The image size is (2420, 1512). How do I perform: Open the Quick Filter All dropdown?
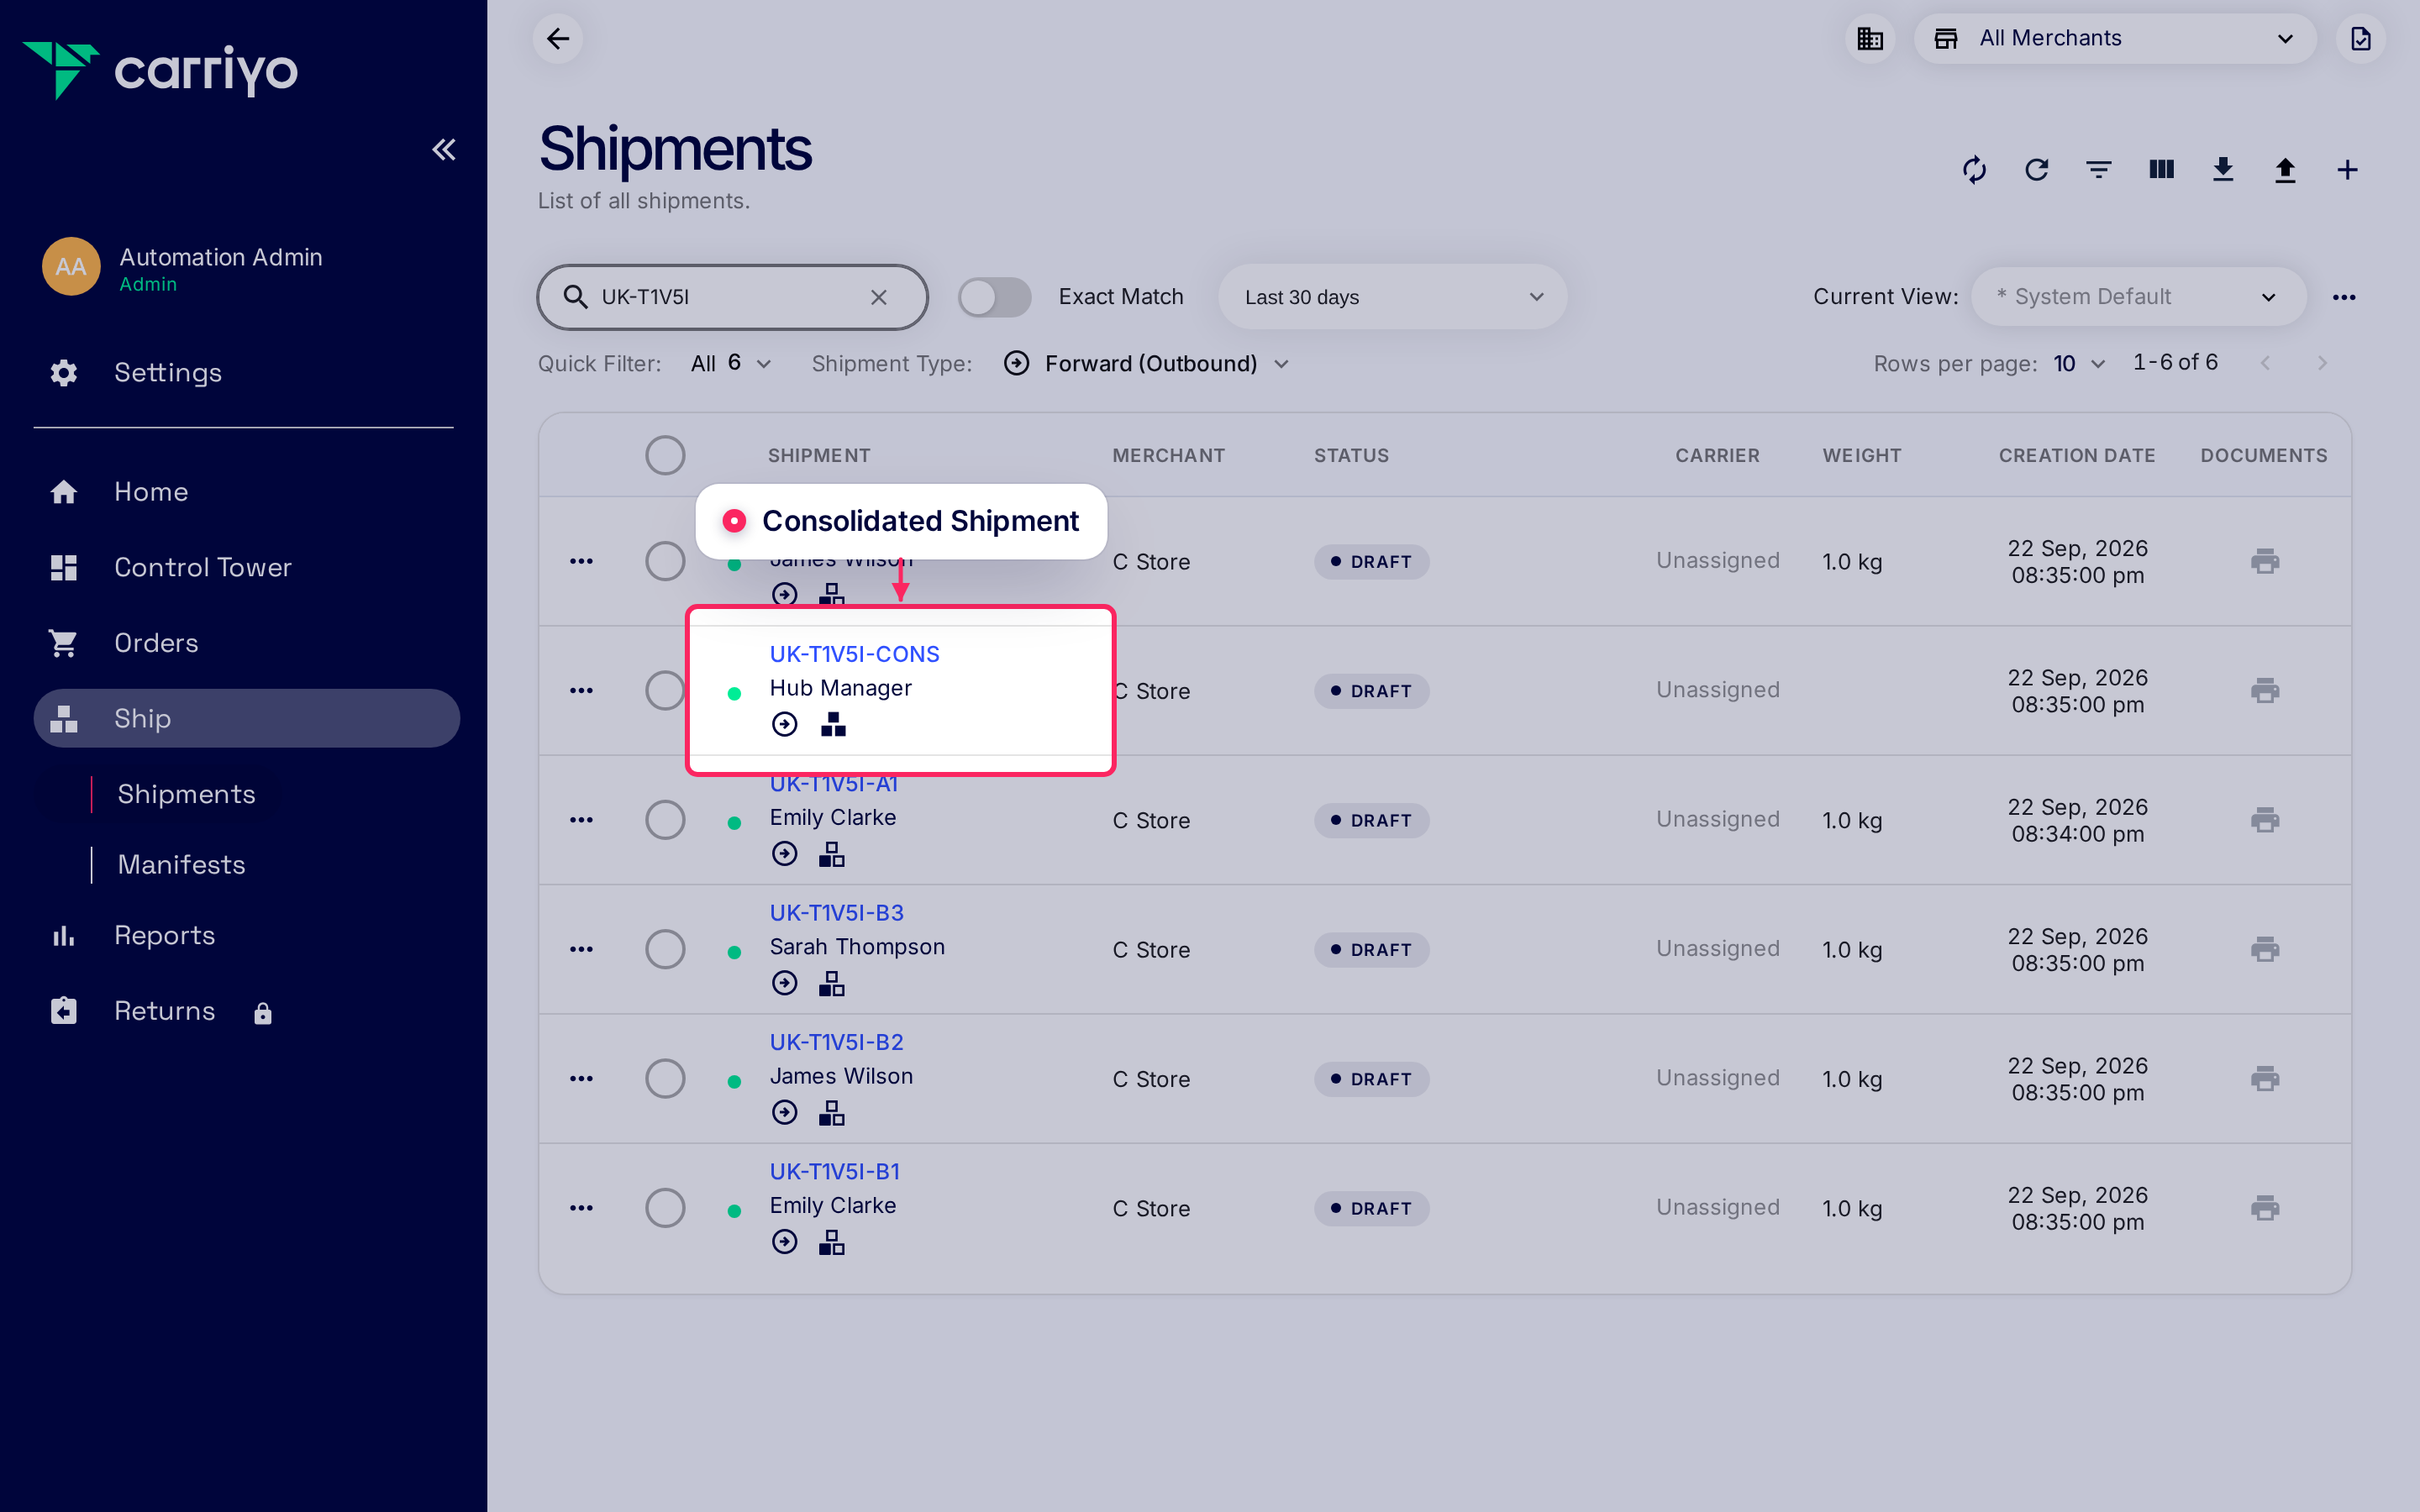[731, 364]
